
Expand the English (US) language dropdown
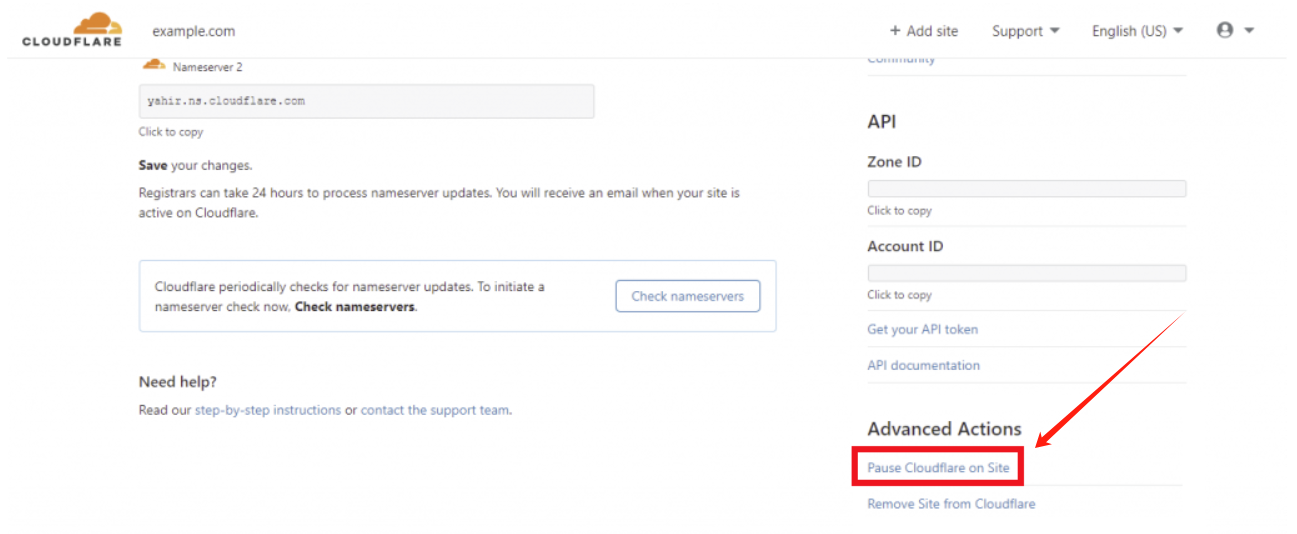[1137, 31]
